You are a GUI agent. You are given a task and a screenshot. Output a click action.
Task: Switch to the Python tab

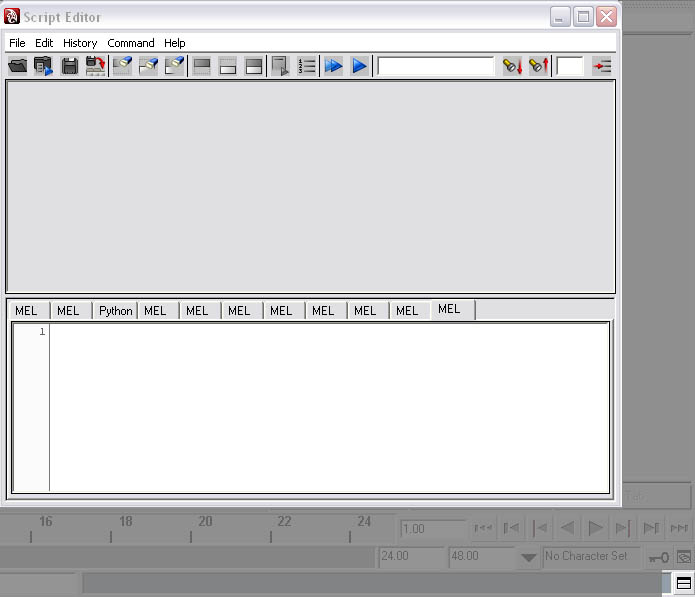pos(115,311)
